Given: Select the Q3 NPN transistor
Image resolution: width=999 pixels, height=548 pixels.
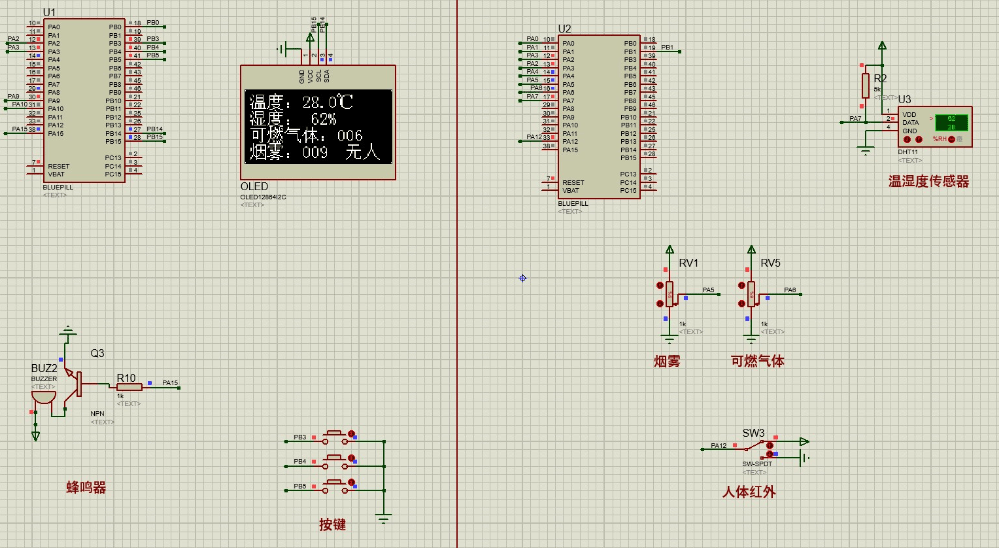Looking at the screenshot, I should click(80, 386).
